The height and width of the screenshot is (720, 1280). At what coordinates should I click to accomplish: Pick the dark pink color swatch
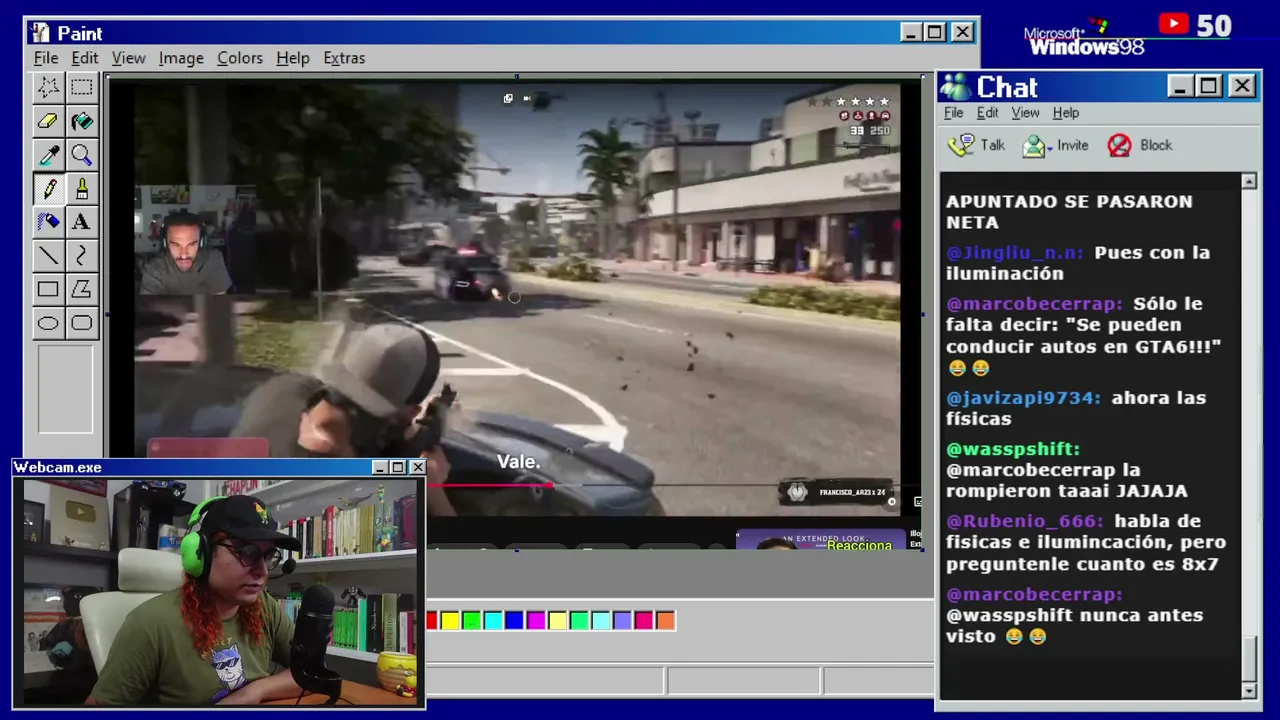pyautogui.click(x=643, y=621)
